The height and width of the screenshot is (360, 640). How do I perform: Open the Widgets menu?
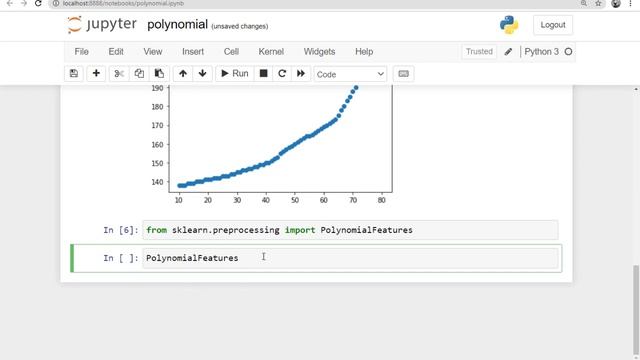click(319, 51)
